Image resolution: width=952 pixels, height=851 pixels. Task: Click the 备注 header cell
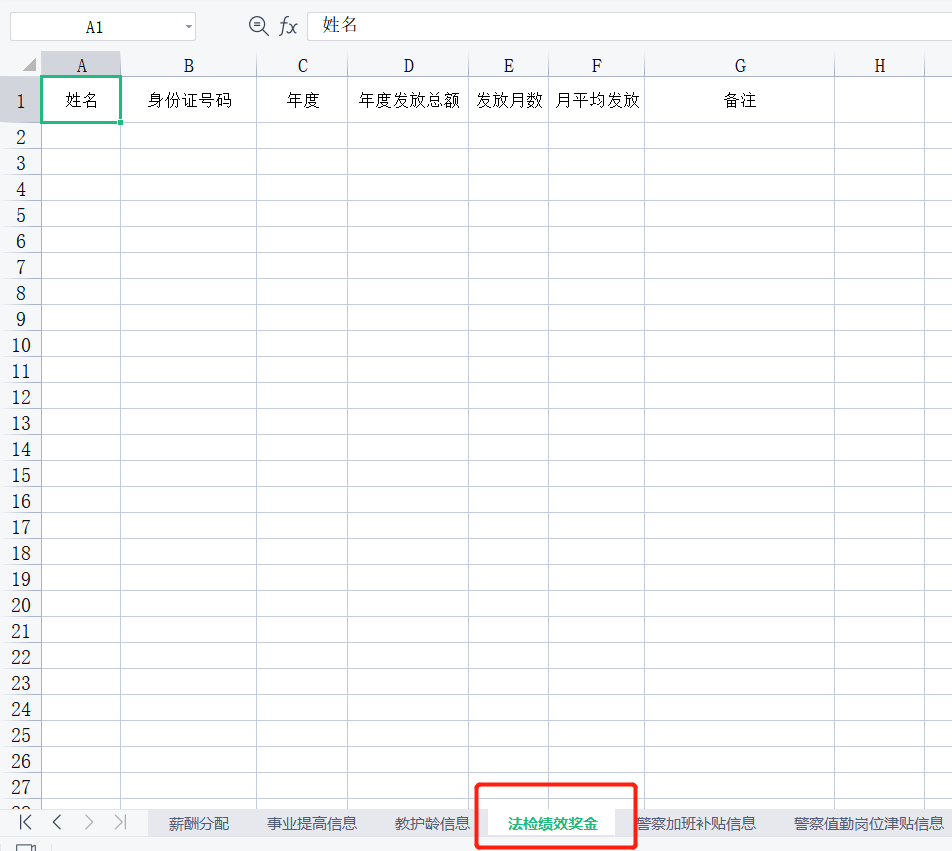pos(740,100)
